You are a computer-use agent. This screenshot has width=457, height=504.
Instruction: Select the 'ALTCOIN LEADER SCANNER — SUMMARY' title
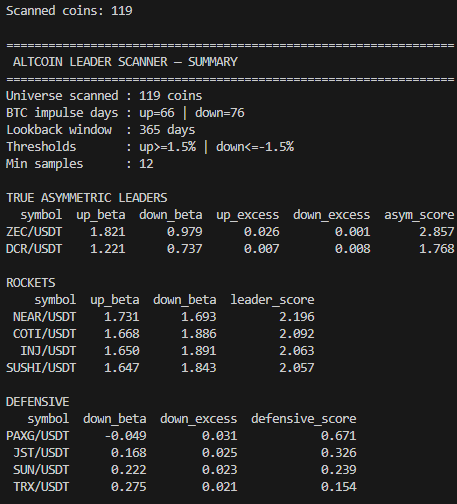click(x=125, y=62)
